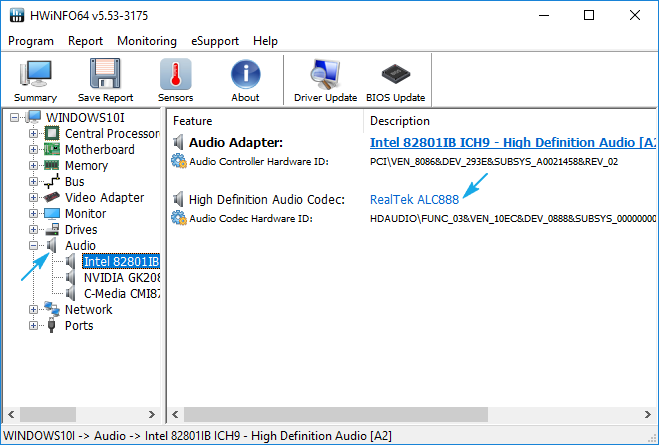Open the Monitoring menu

pos(146,41)
